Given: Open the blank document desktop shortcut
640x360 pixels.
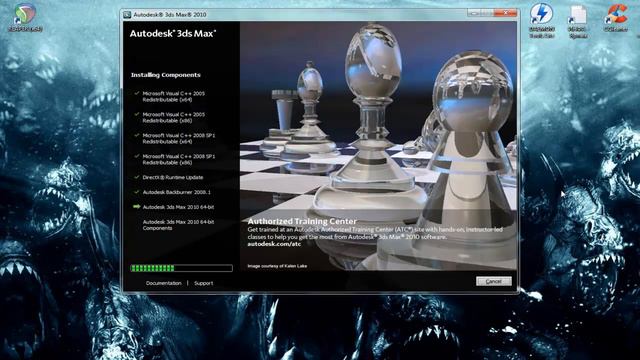Looking at the screenshot, I should pyautogui.click(x=578, y=21).
